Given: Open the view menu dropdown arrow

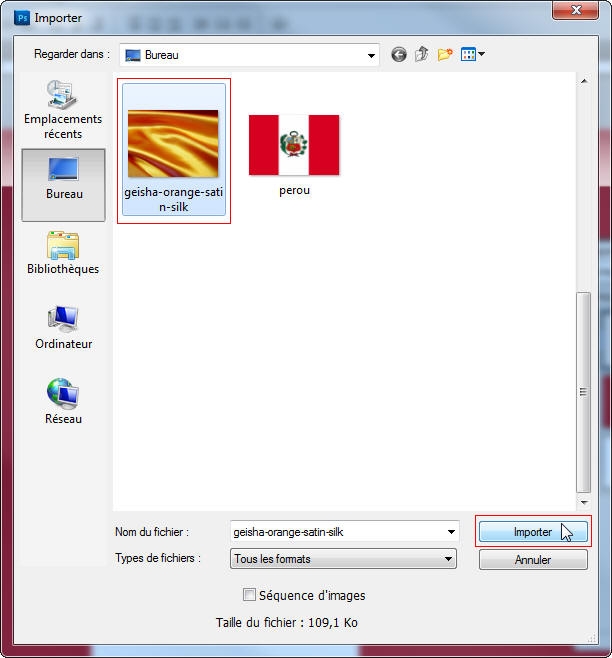Looking at the screenshot, I should tap(481, 54).
